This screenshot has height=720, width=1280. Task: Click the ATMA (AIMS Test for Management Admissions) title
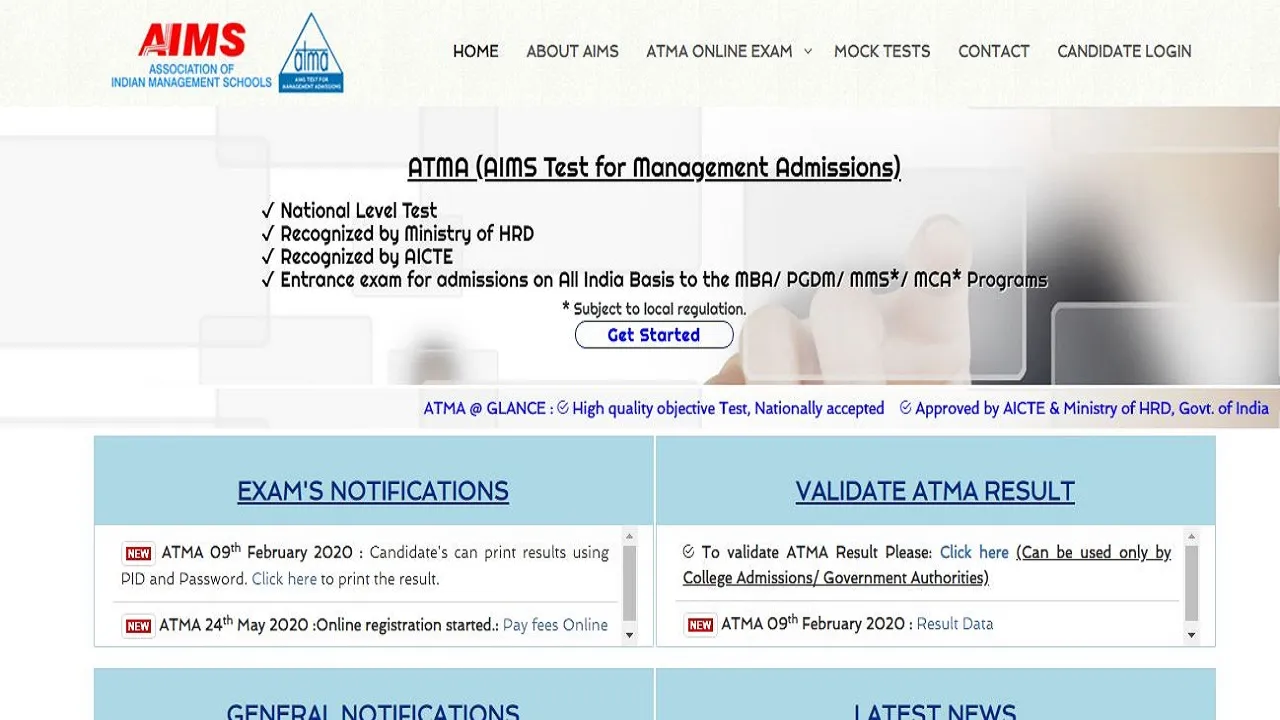pyautogui.click(x=654, y=167)
